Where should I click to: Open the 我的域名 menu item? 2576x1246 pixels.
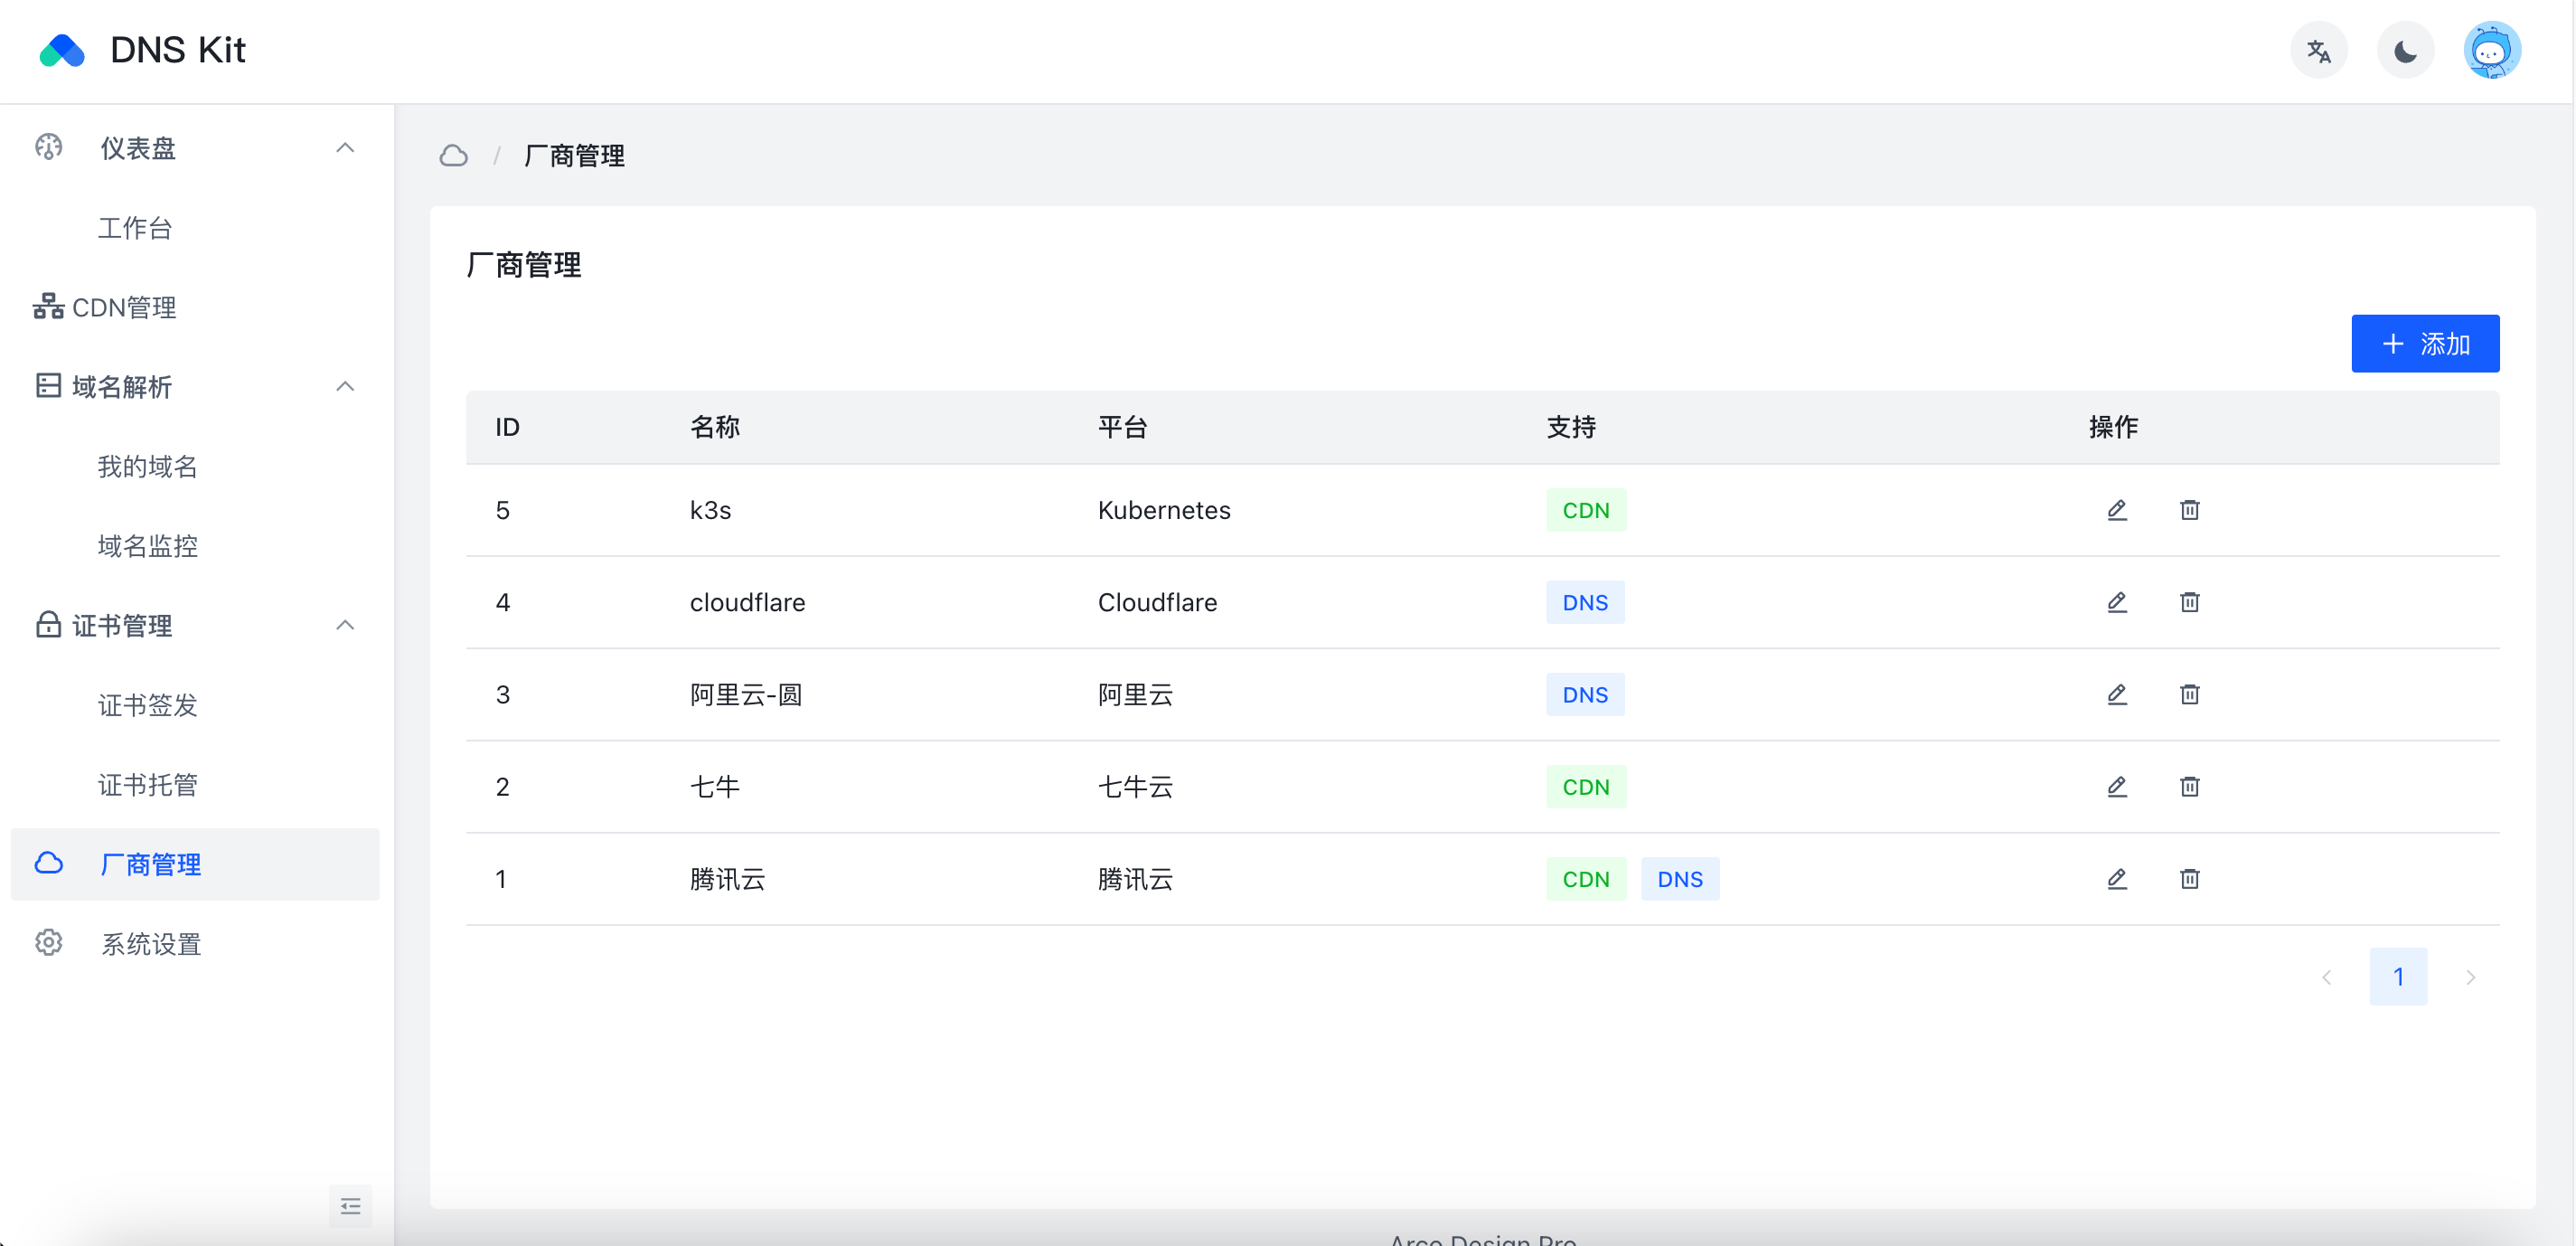195,466
